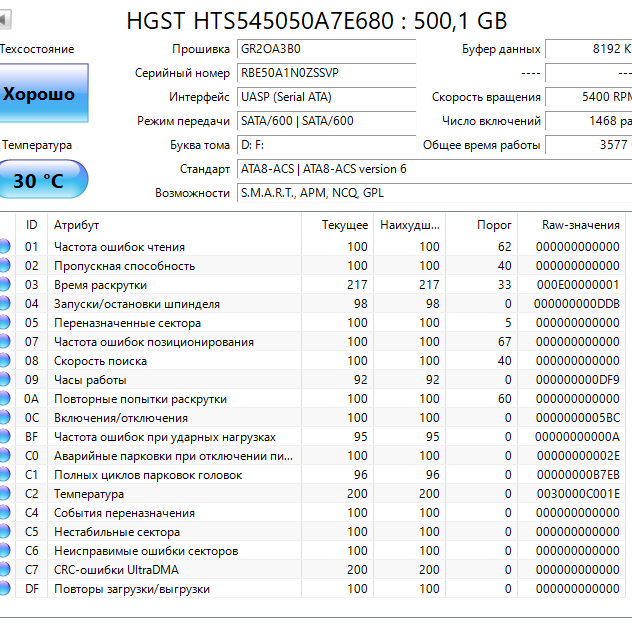Click the Raw-значения column header
Image resolution: width=632 pixels, height=625 pixels.
point(572,225)
